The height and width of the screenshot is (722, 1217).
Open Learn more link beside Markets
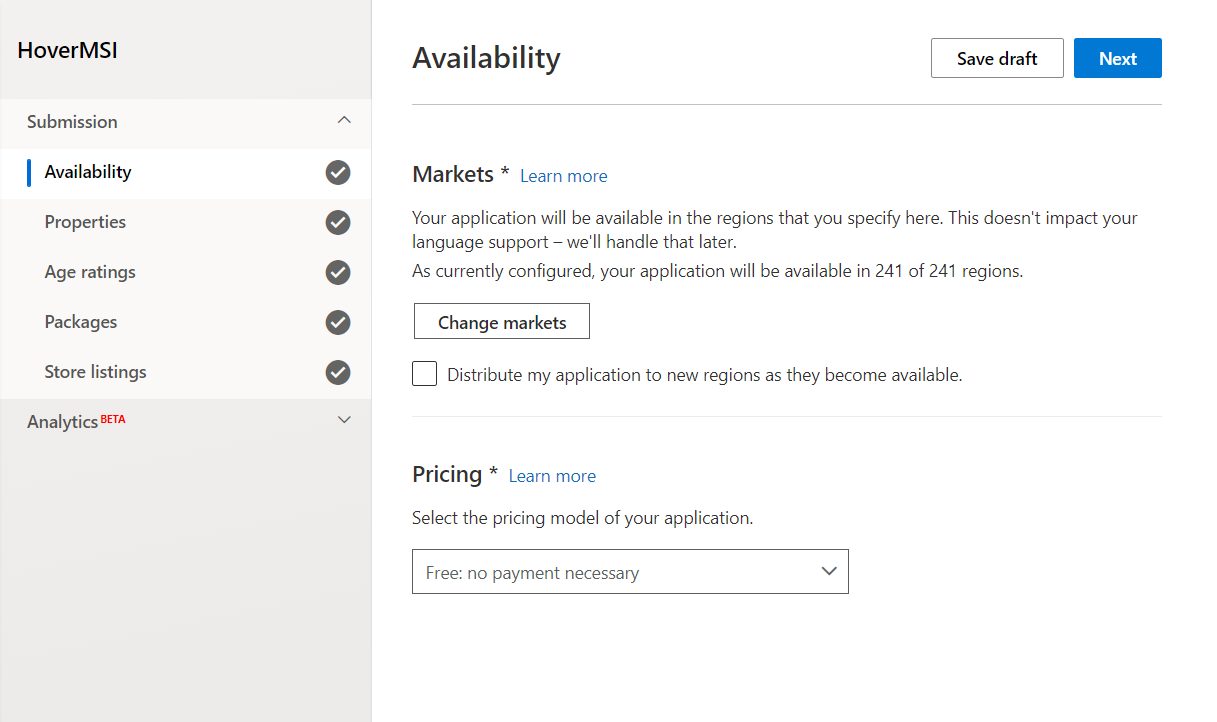(564, 176)
